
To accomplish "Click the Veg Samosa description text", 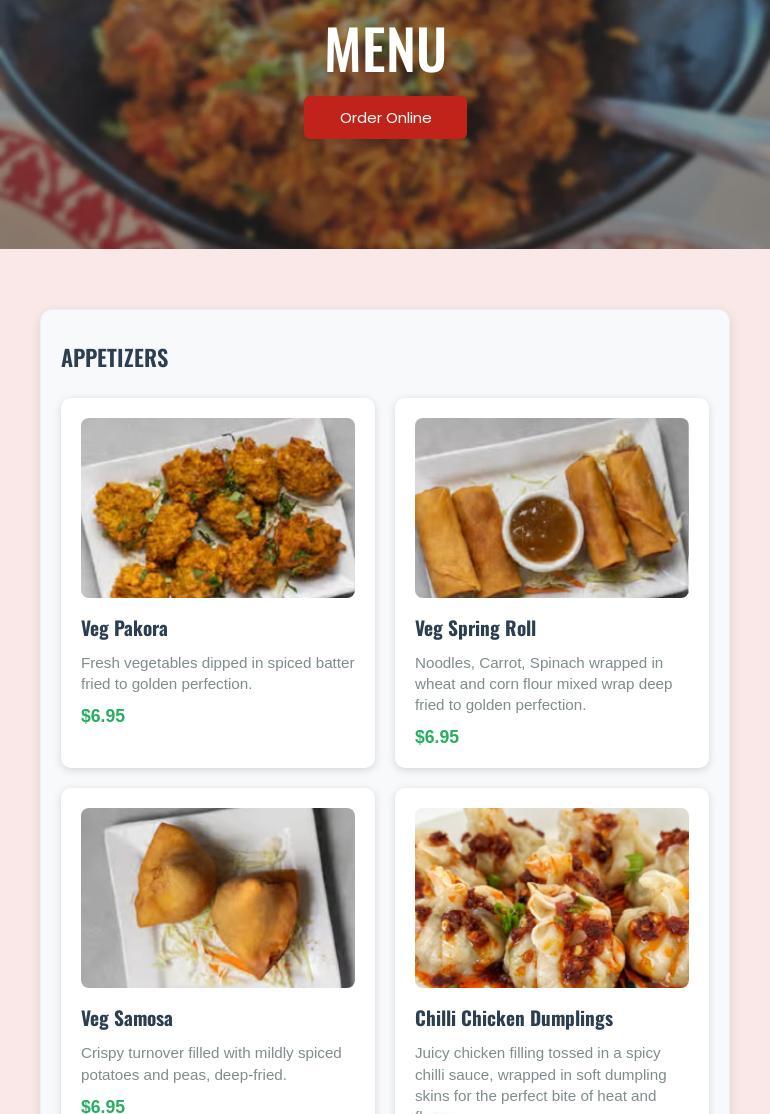I will pyautogui.click(x=211, y=1064).
